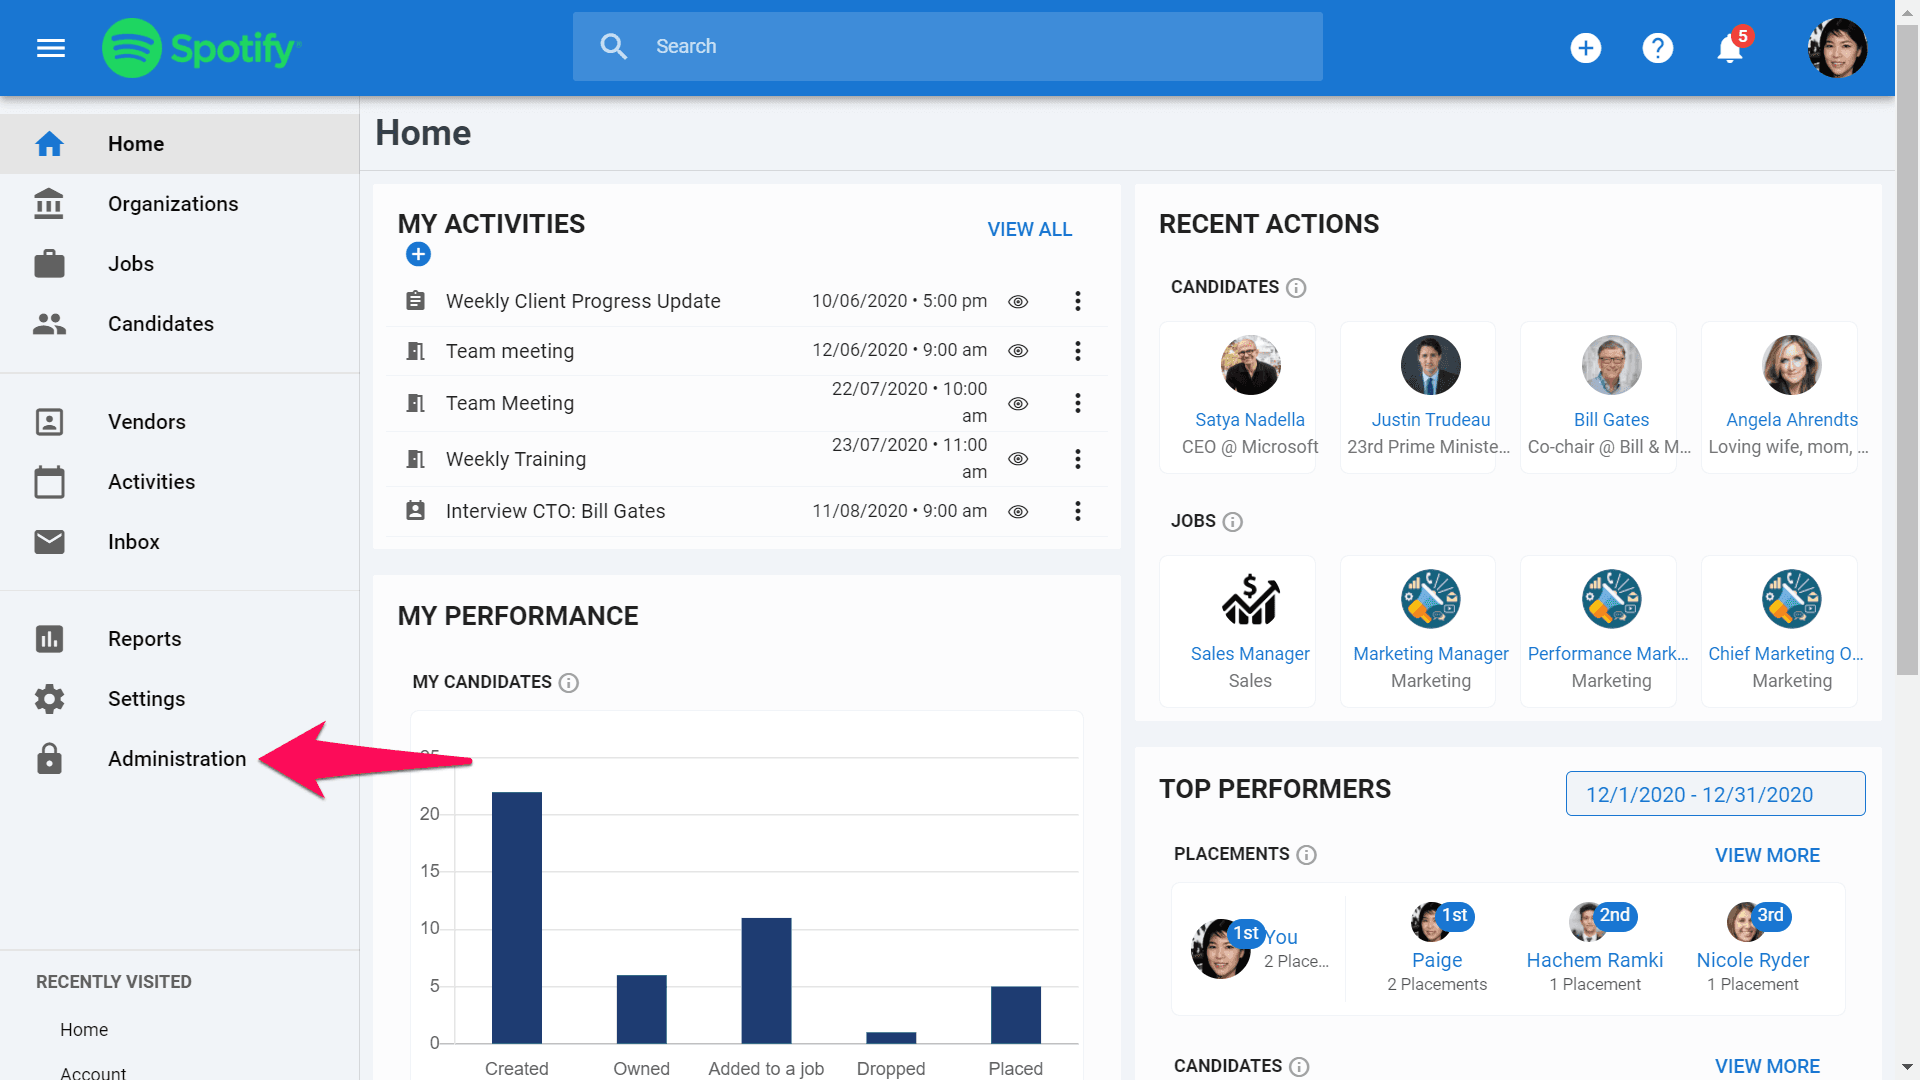Click the Added to a job bar
The width and height of the screenshot is (1920, 1080).
coord(766,981)
